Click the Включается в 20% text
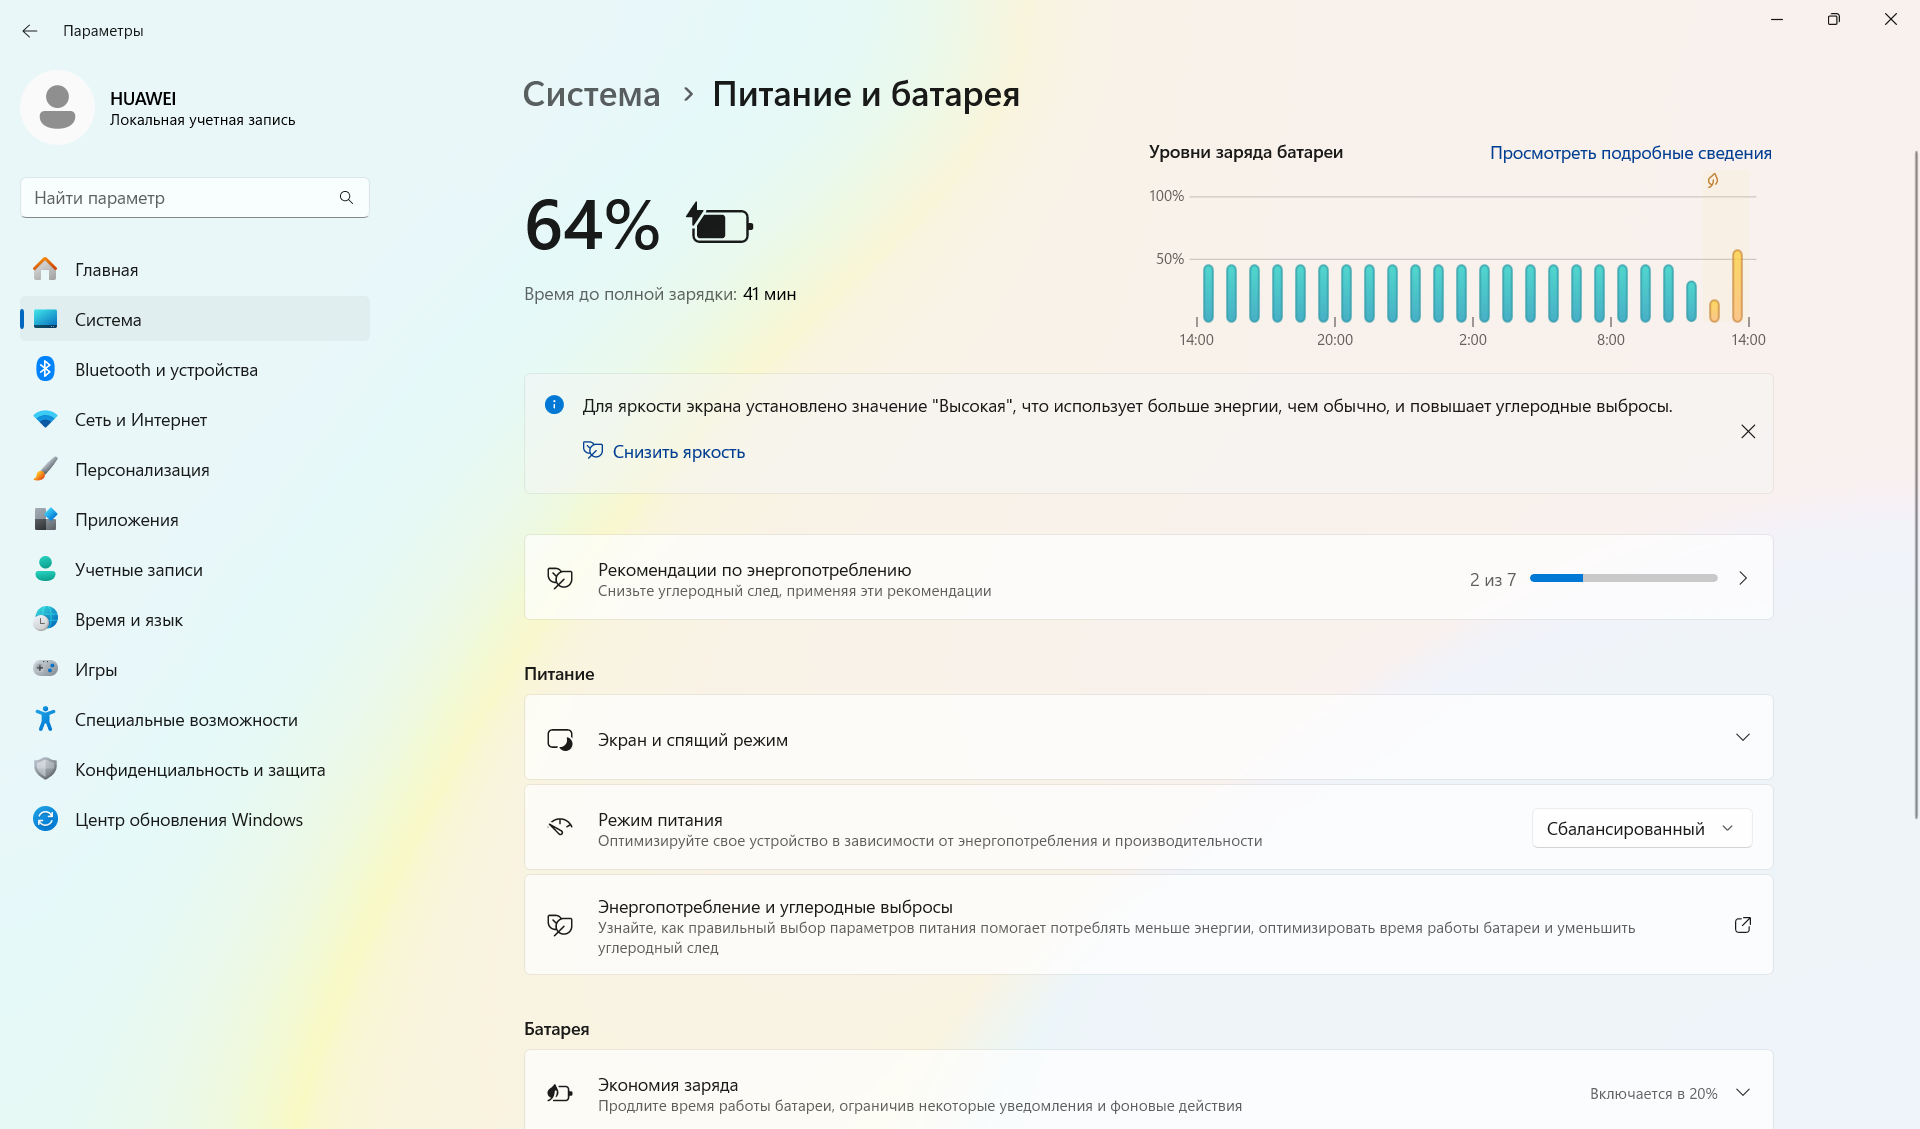1920x1129 pixels. [x=1654, y=1093]
